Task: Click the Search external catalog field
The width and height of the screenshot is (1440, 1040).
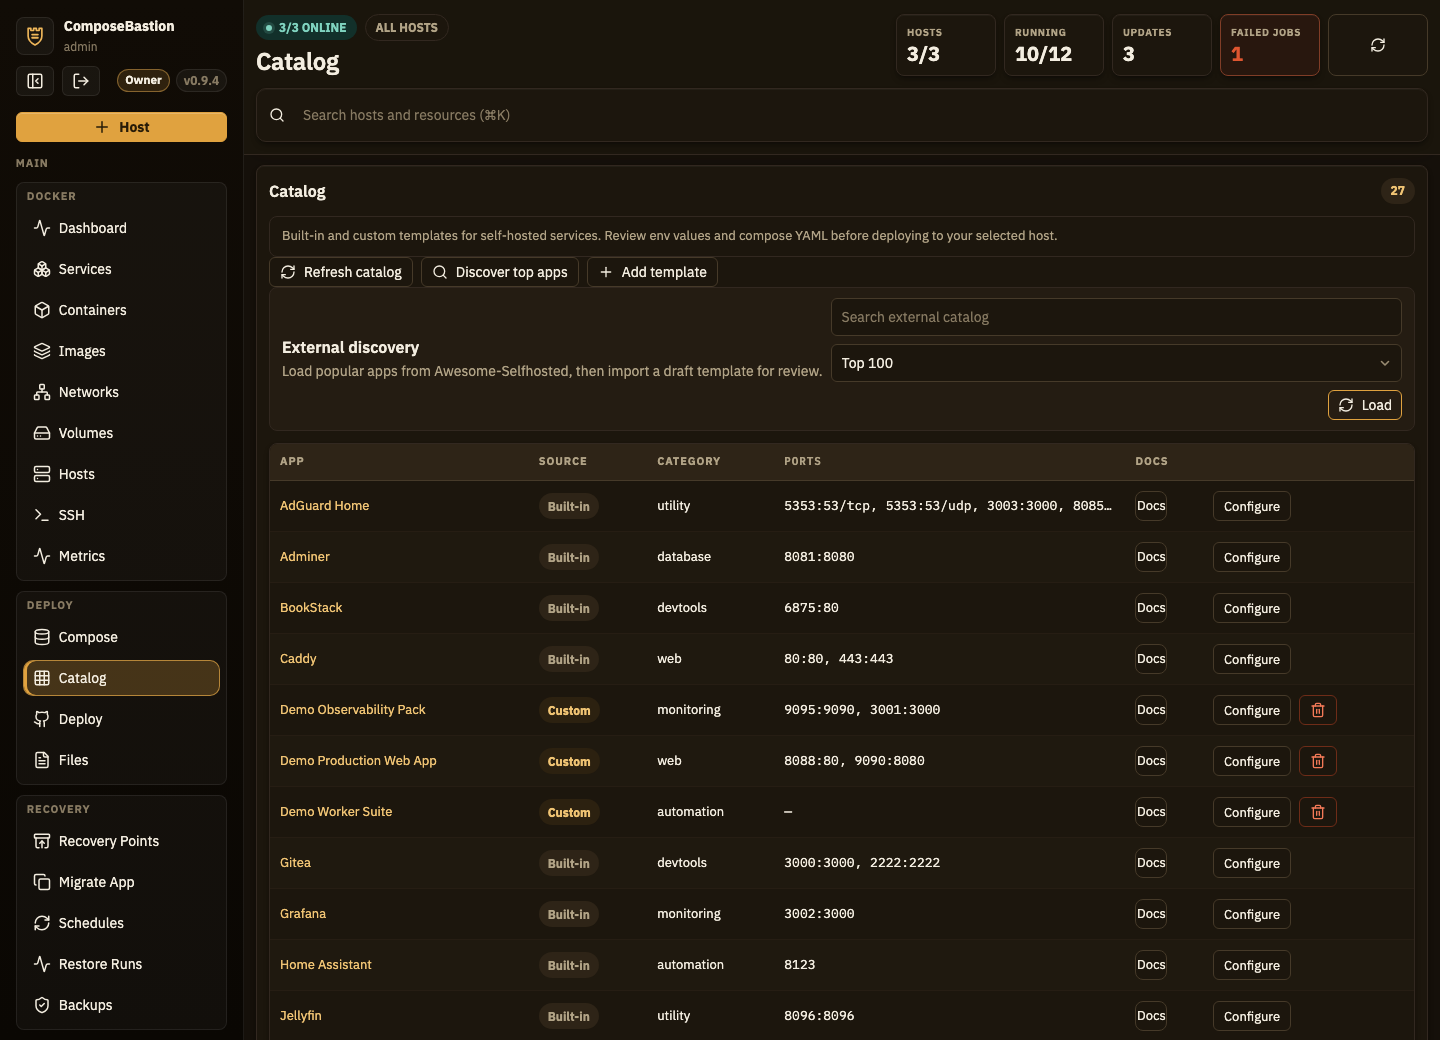Action: point(1116,317)
